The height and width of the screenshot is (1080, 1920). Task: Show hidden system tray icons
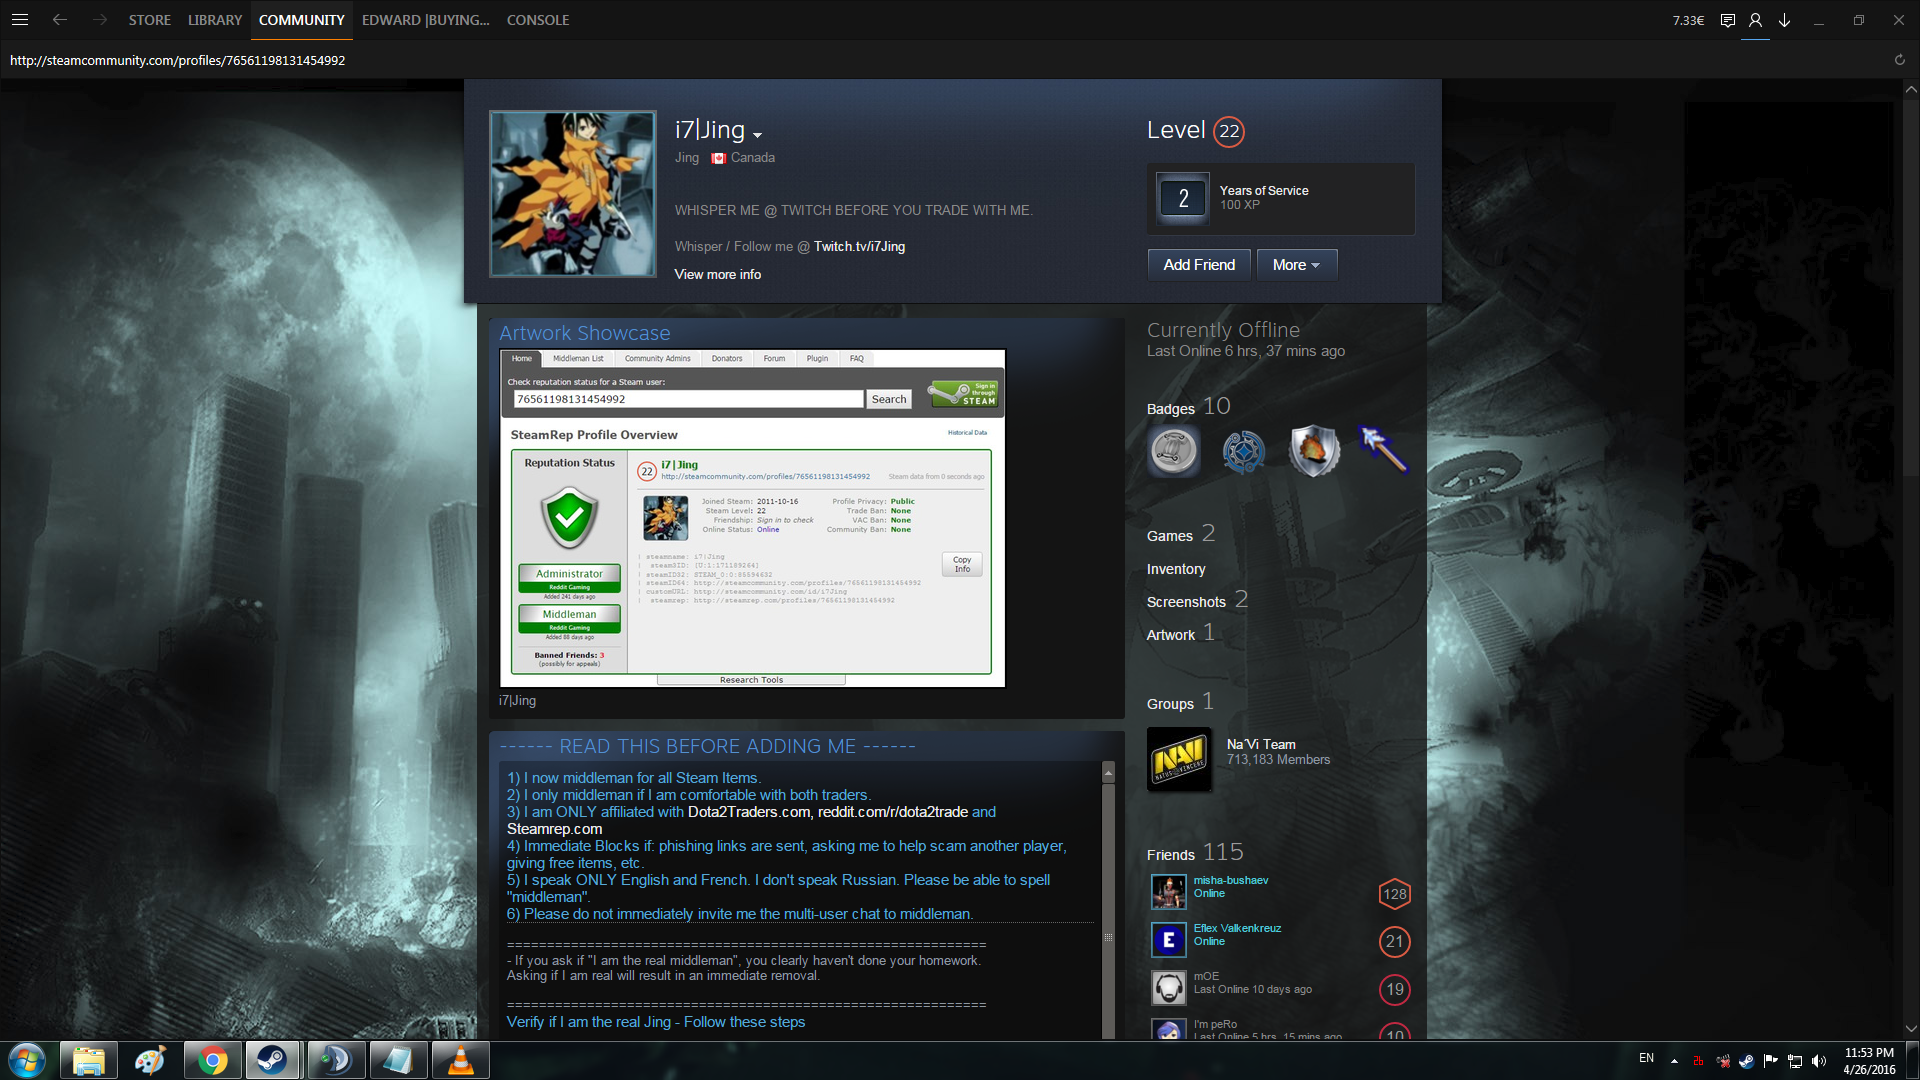click(1674, 1060)
